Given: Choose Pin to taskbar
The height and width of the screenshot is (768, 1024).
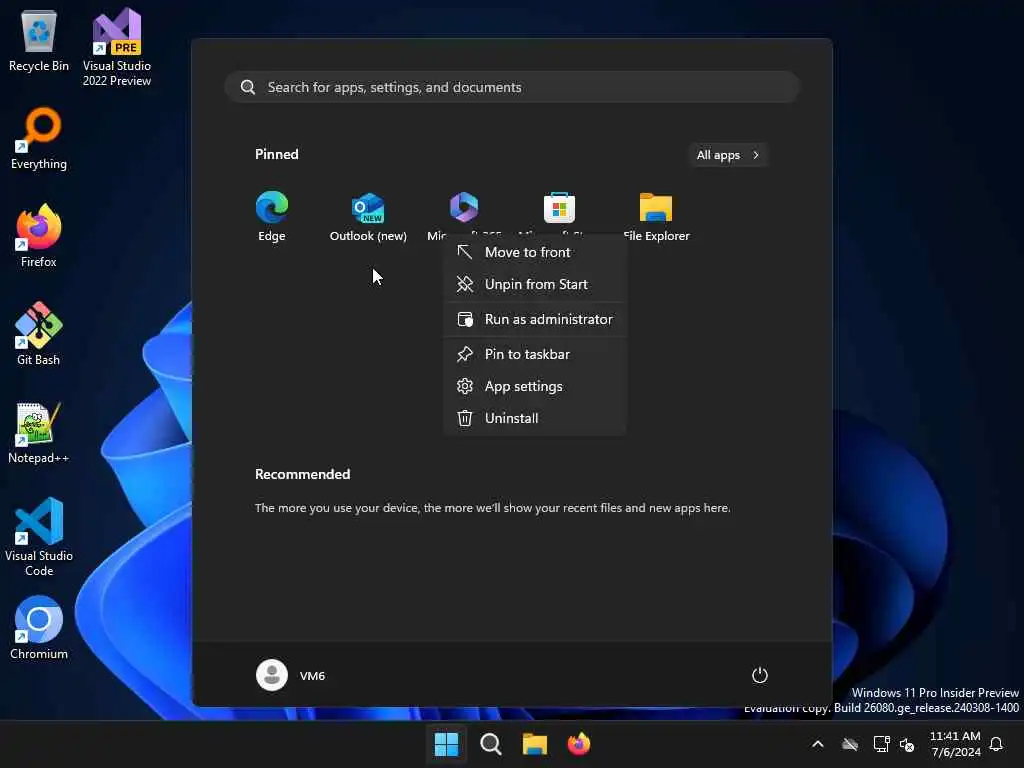Looking at the screenshot, I should click(534, 354).
